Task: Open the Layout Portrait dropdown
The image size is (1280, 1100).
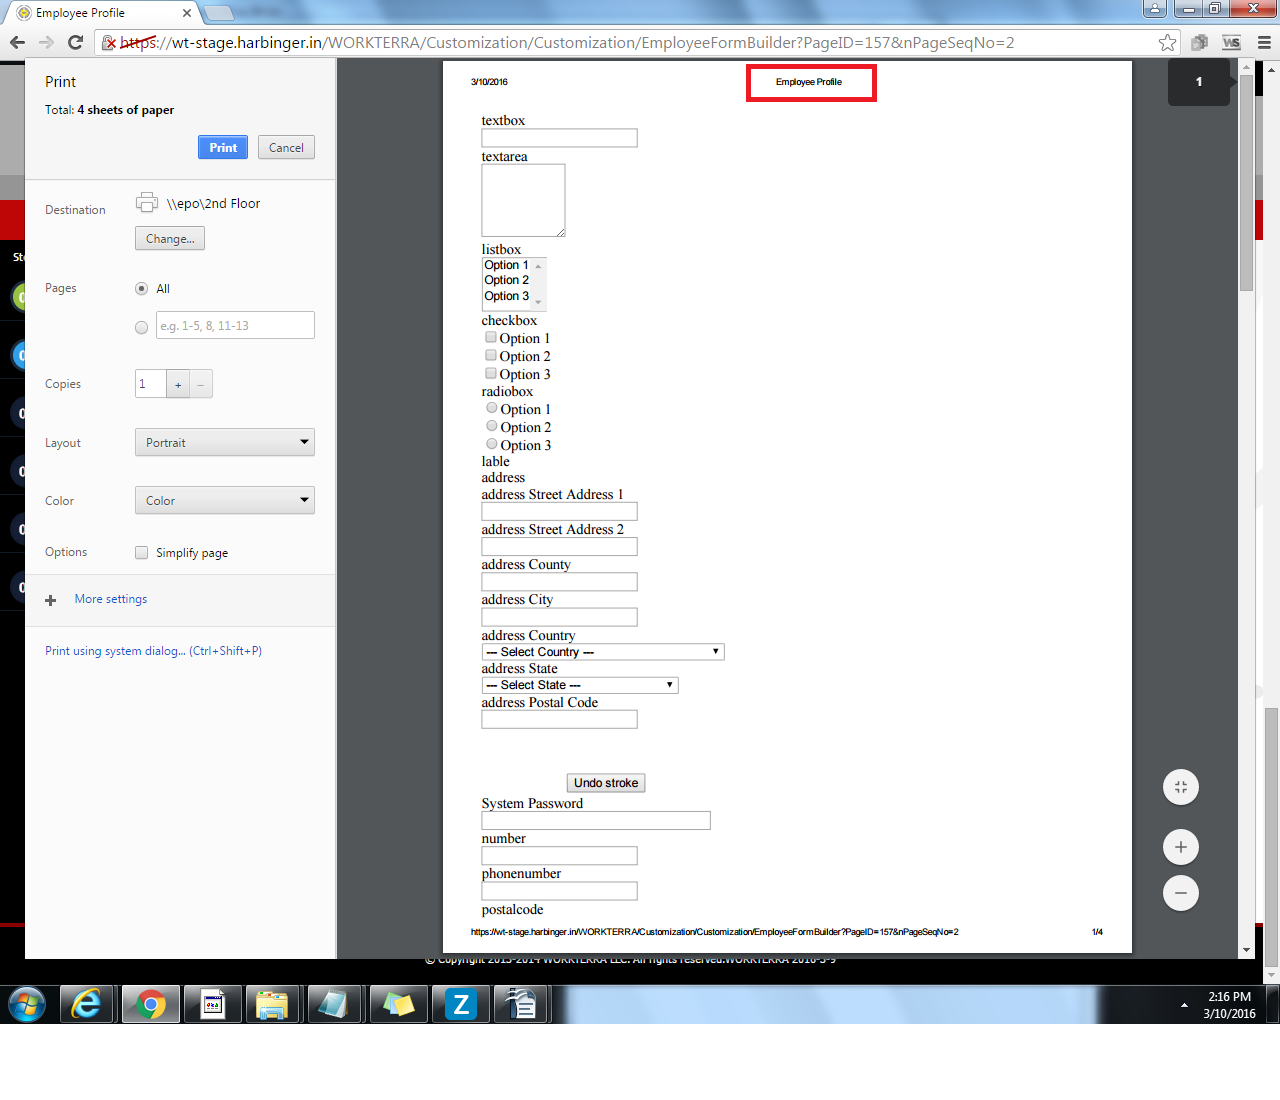Action: click(224, 443)
